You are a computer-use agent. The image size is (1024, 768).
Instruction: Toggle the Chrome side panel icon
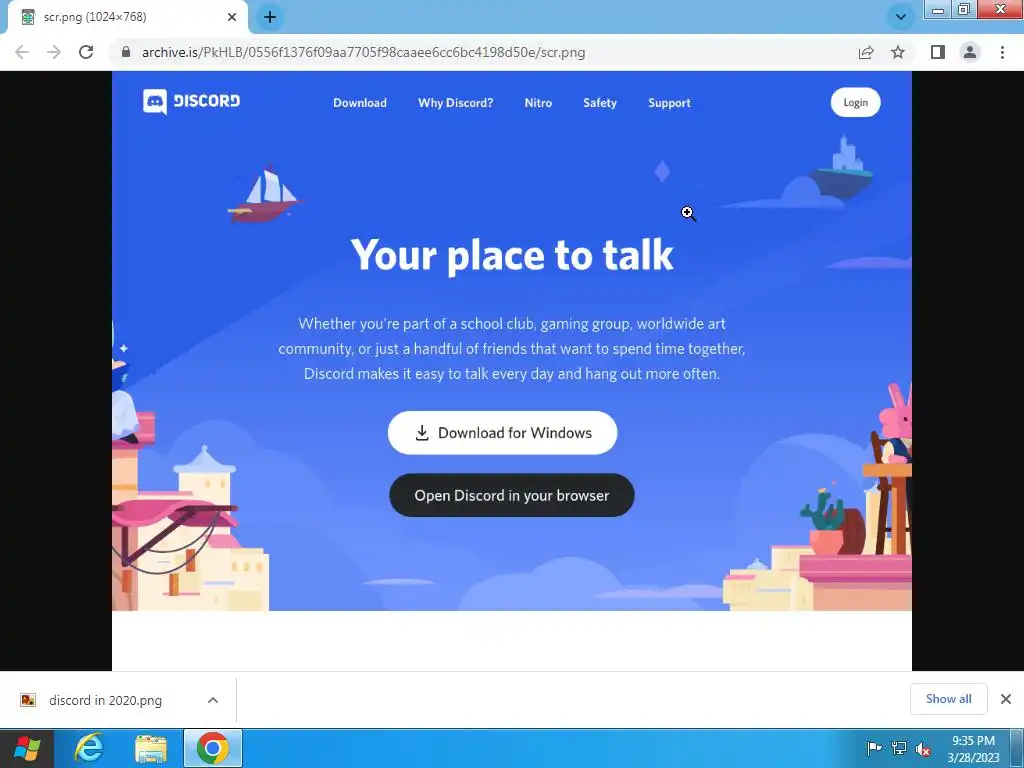938,52
